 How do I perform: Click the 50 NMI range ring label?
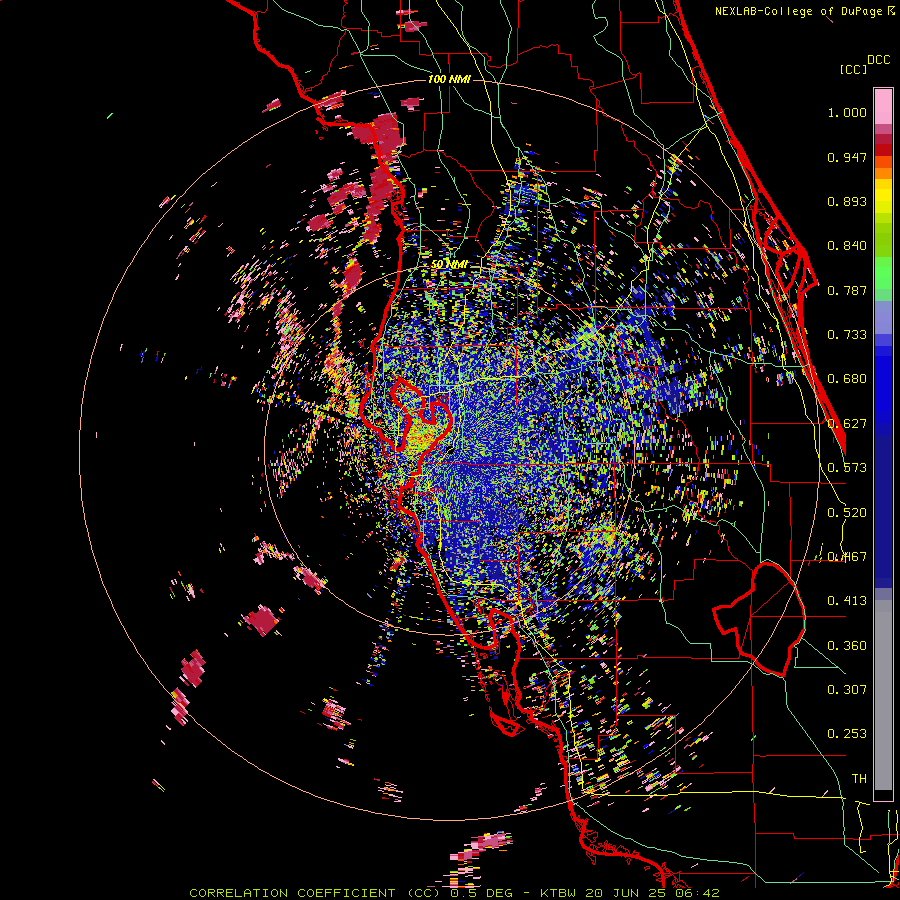(x=449, y=265)
